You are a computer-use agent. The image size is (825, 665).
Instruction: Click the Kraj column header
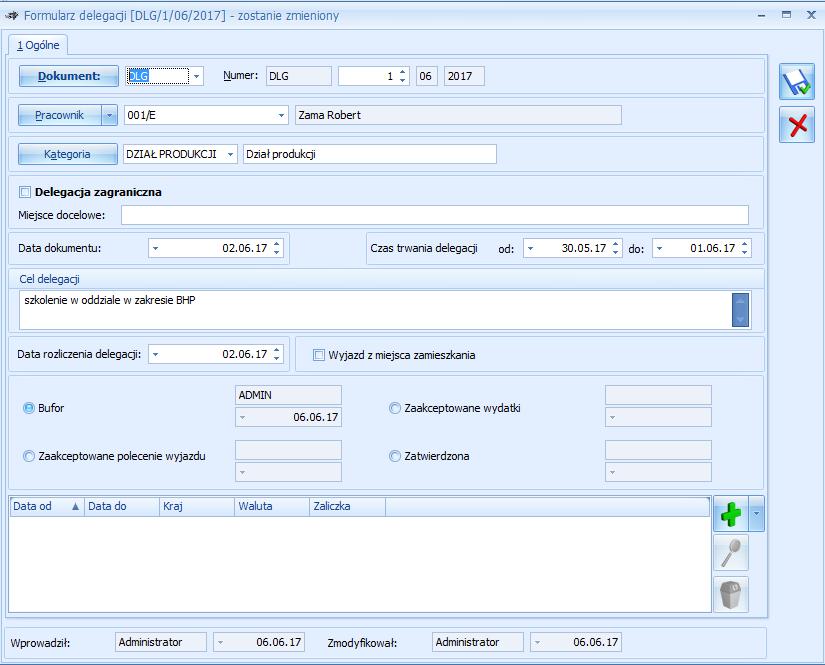click(x=197, y=507)
